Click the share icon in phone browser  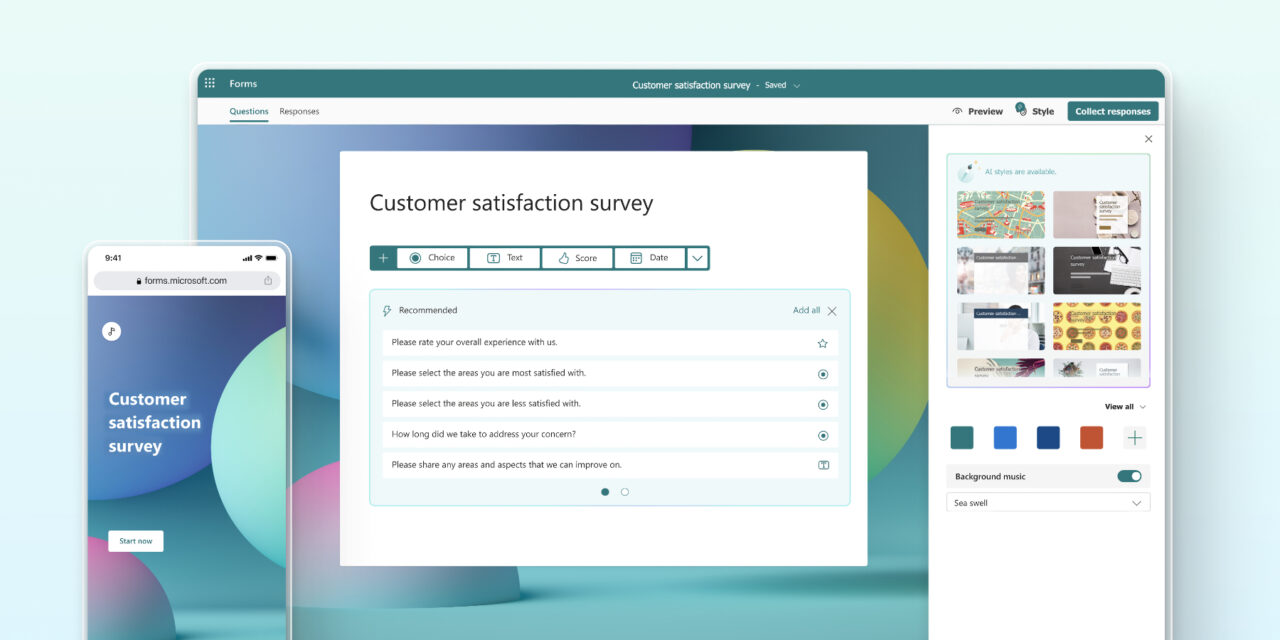point(268,281)
